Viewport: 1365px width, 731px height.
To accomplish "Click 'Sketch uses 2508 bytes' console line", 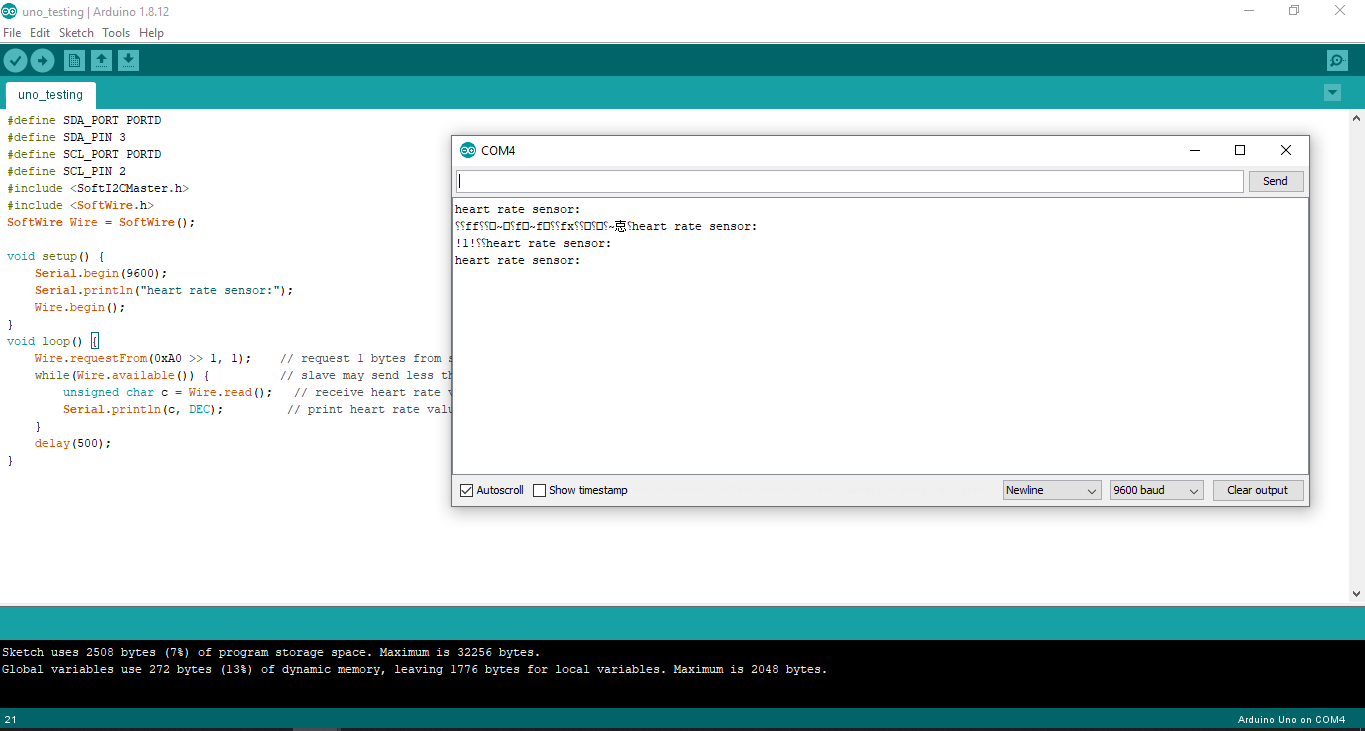I will coord(271,652).
